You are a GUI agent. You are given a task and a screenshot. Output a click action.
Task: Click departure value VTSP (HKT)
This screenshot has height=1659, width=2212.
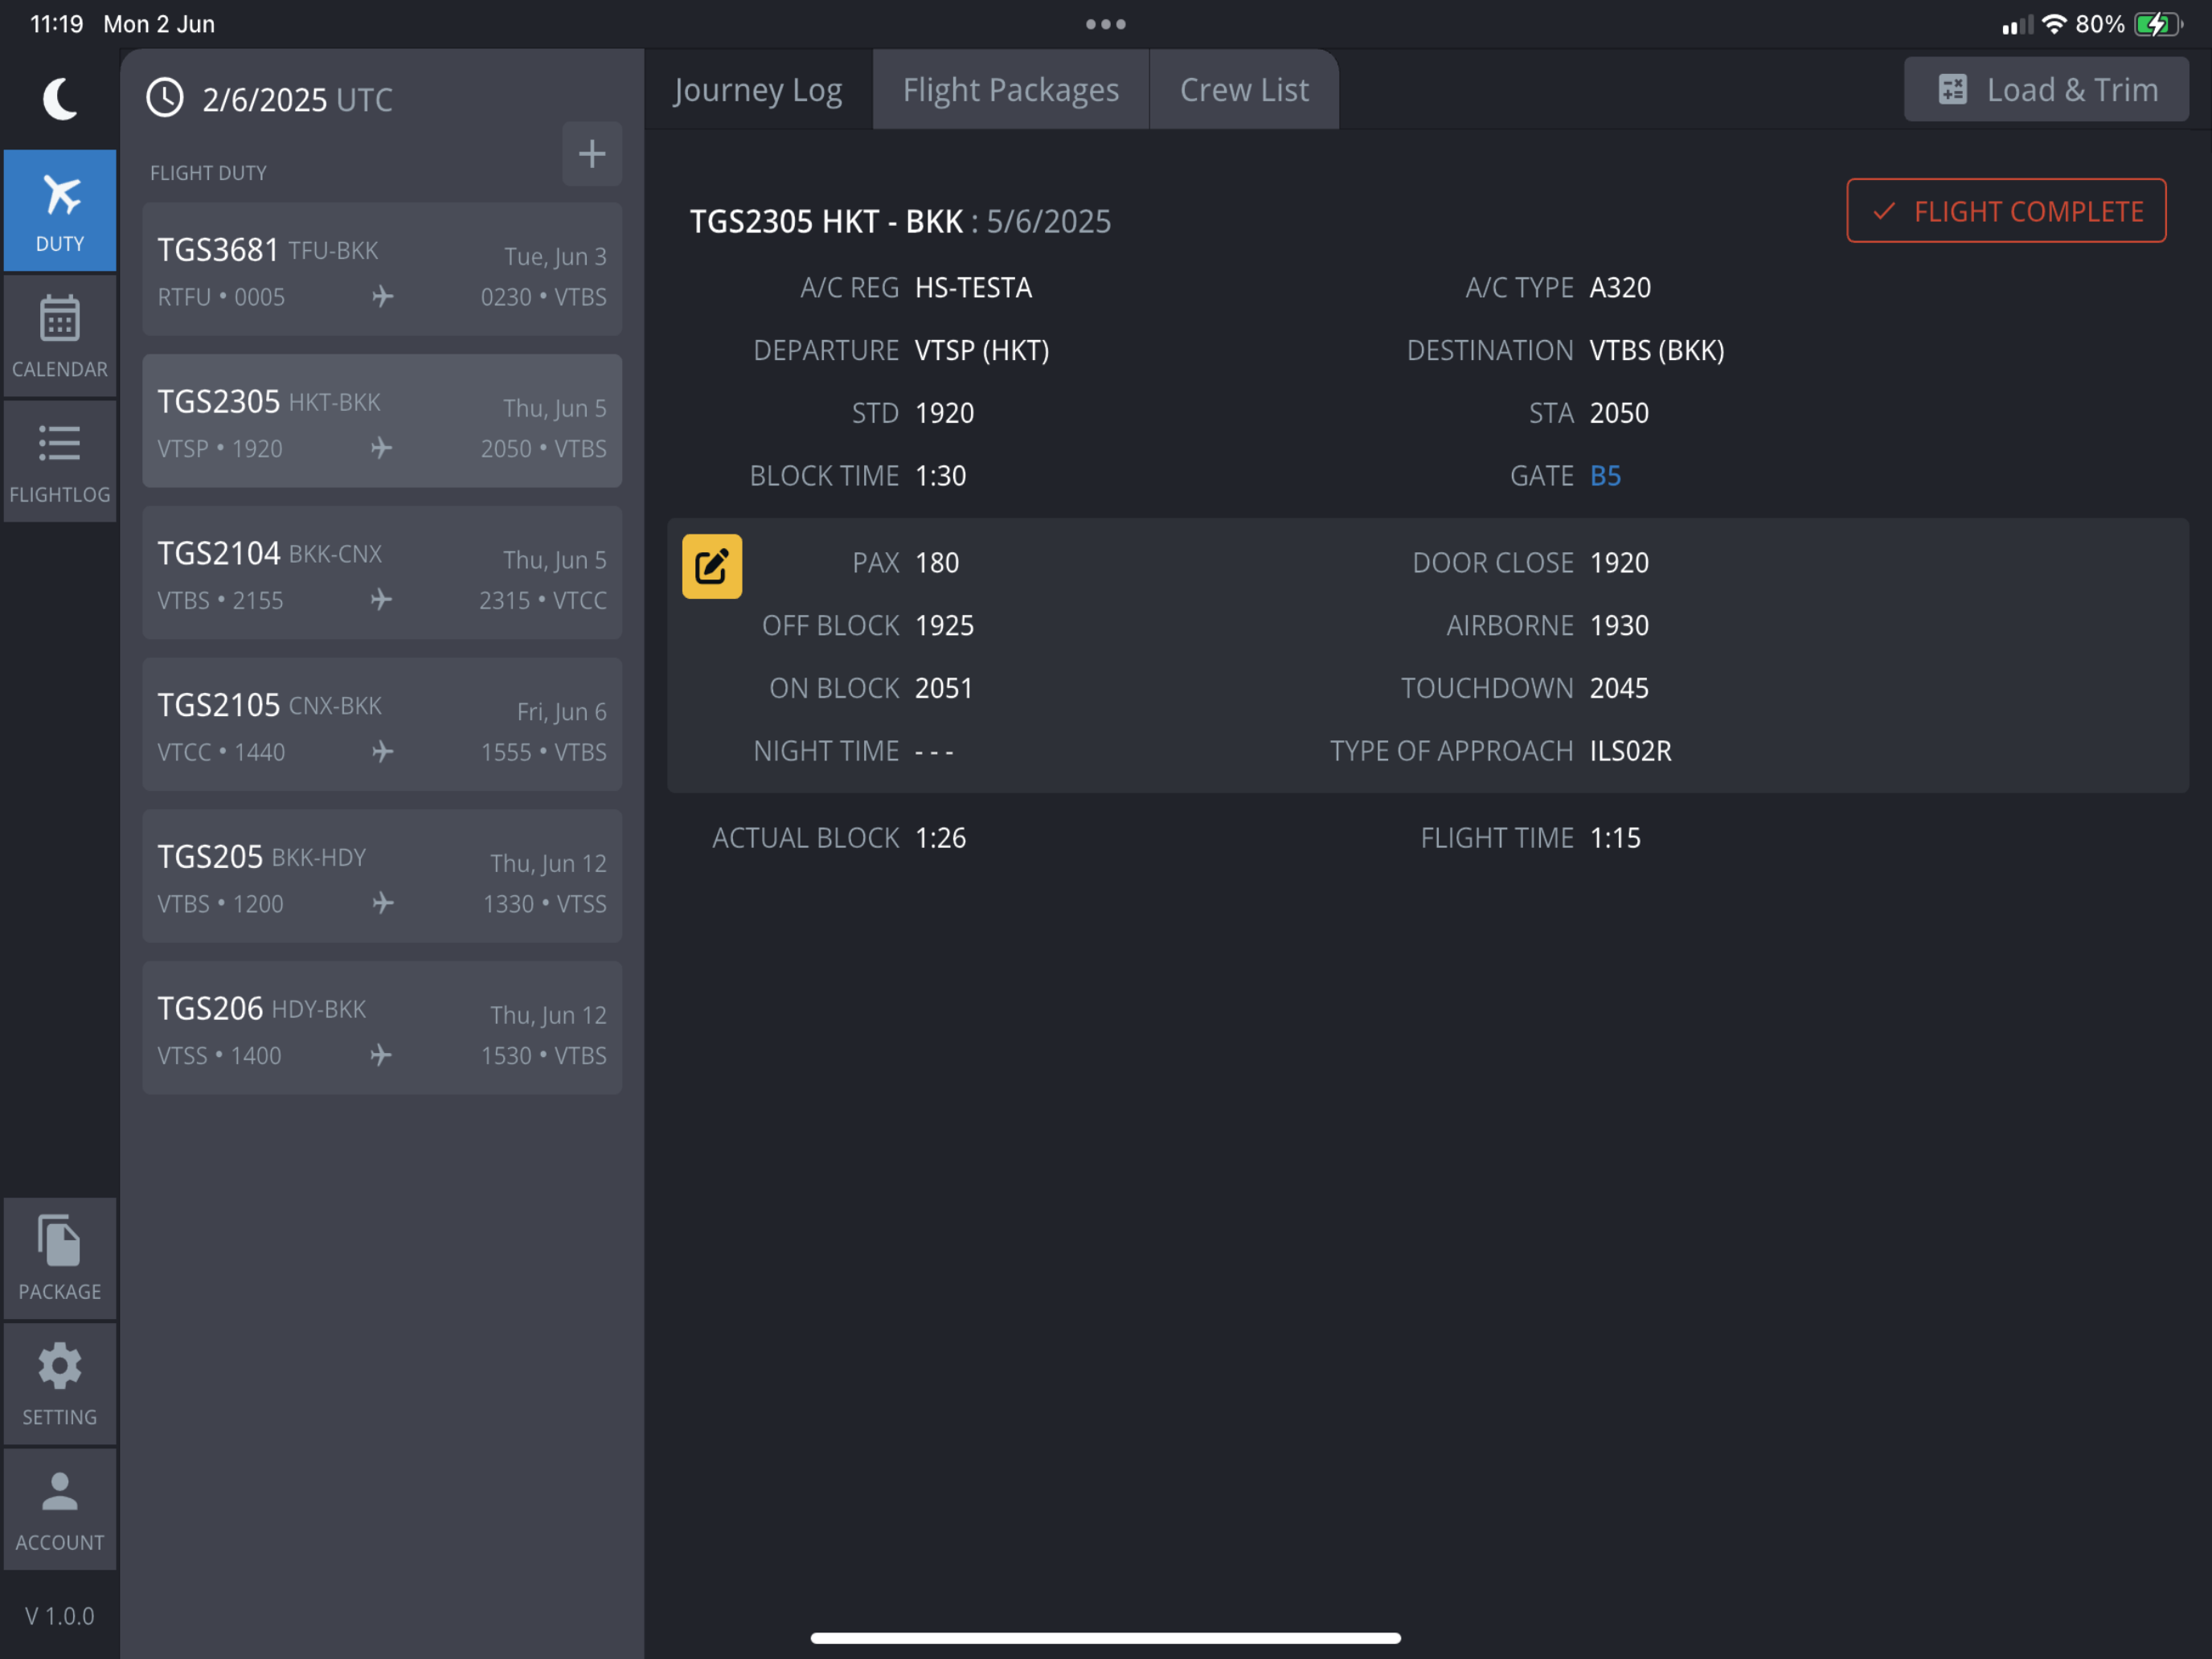click(982, 351)
